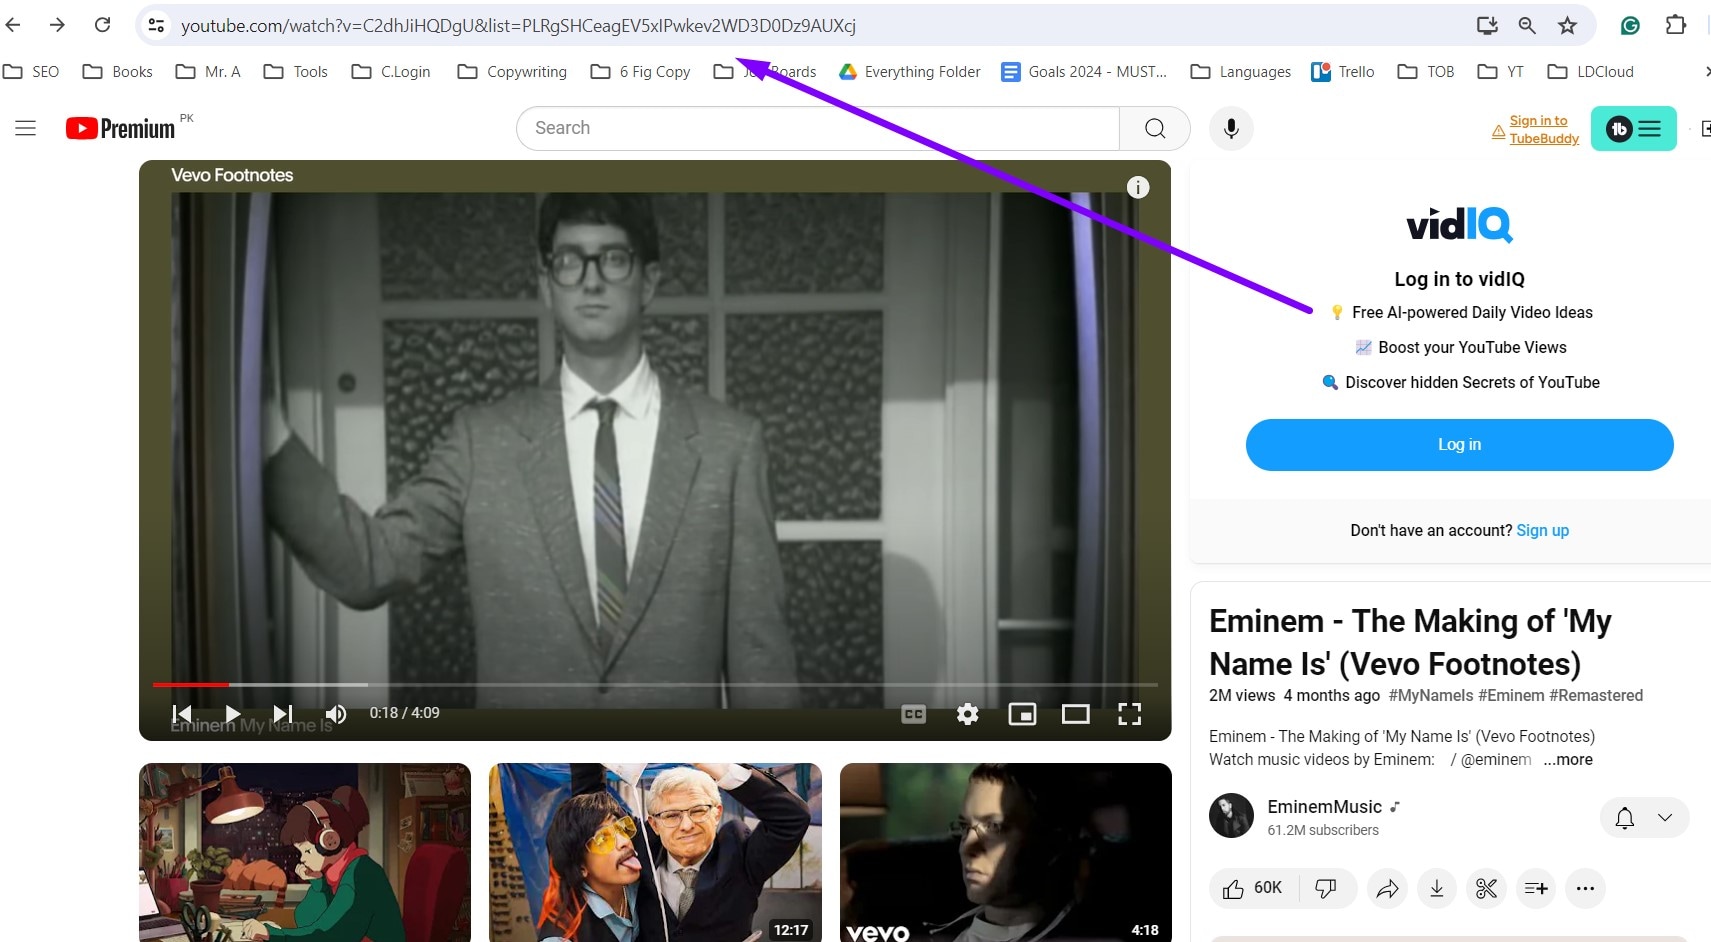Mute the video volume speaker icon
1711x942 pixels.
click(336, 714)
